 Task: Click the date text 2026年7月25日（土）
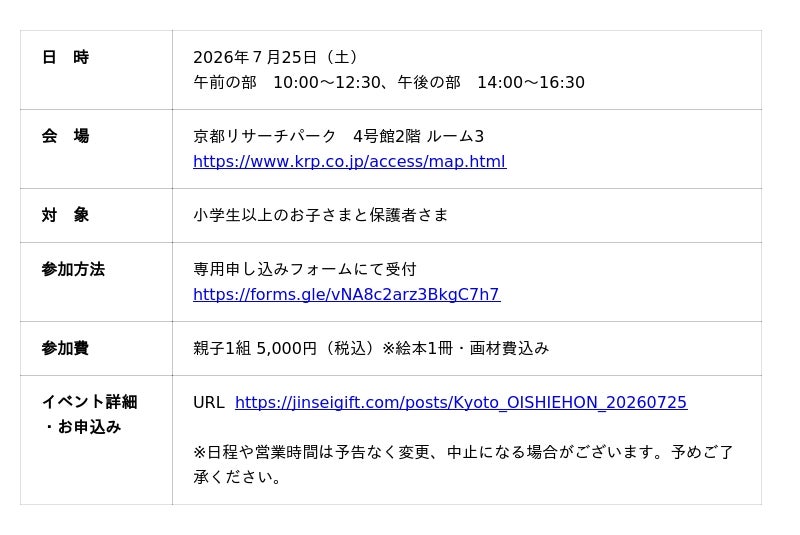(276, 57)
